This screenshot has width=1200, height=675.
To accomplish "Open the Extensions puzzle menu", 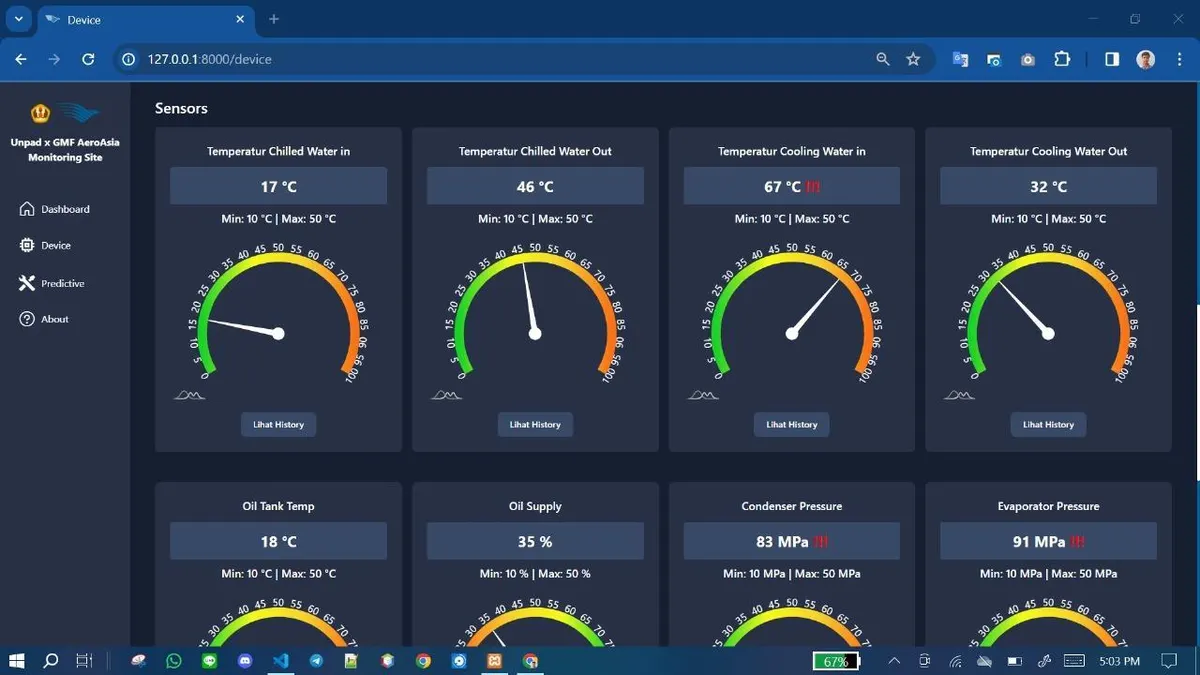I will point(1062,59).
